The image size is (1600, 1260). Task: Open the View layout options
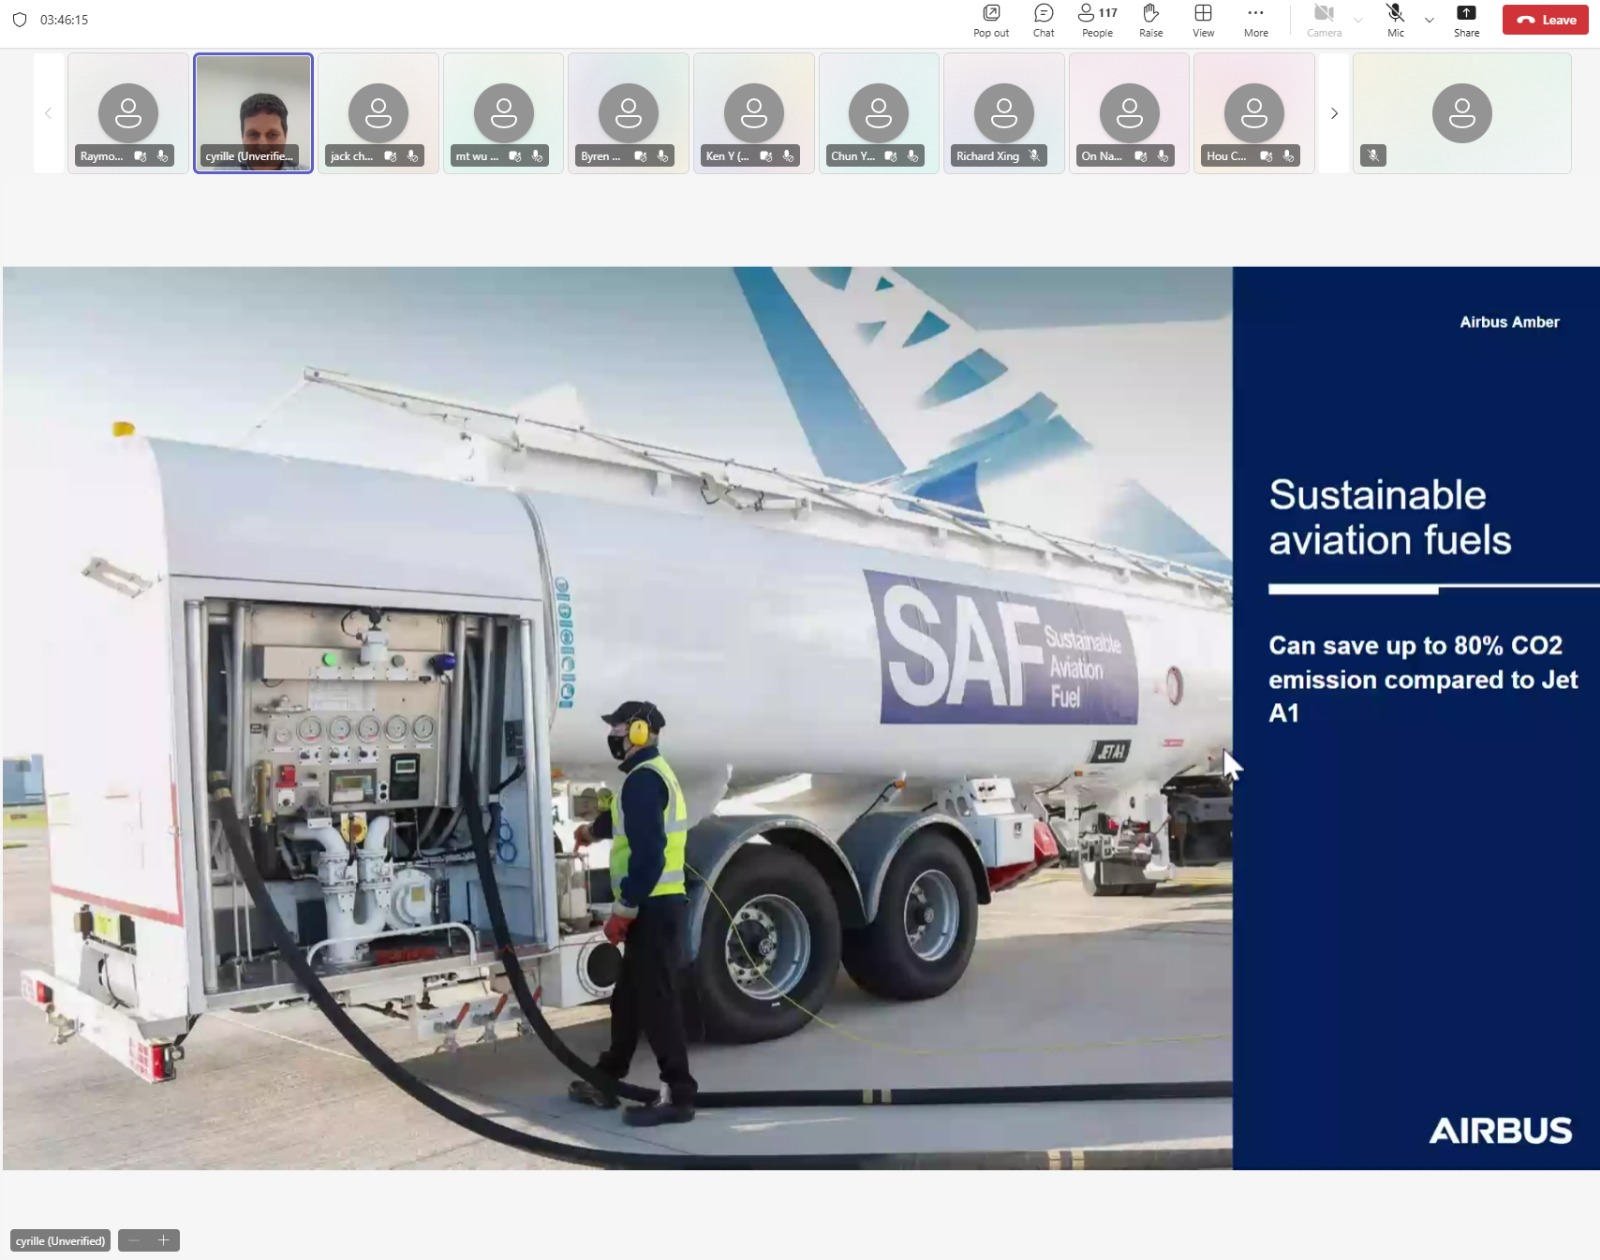pos(1203,20)
